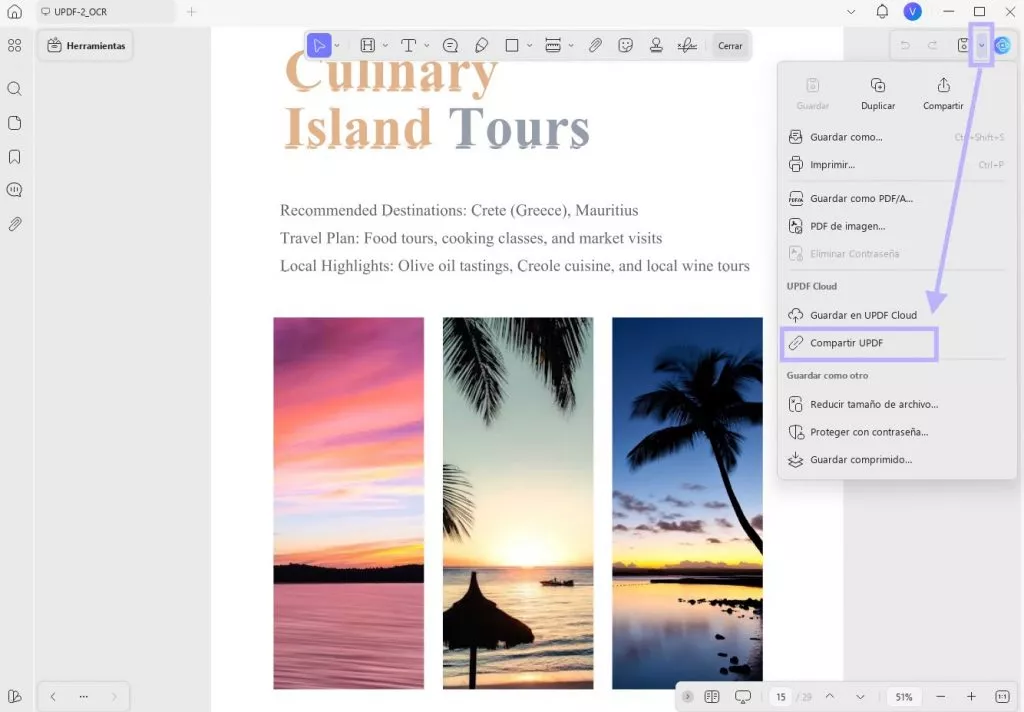Viewport: 1024px width, 712px height.
Task: Choose Guardar como... option
Action: (x=895, y=137)
